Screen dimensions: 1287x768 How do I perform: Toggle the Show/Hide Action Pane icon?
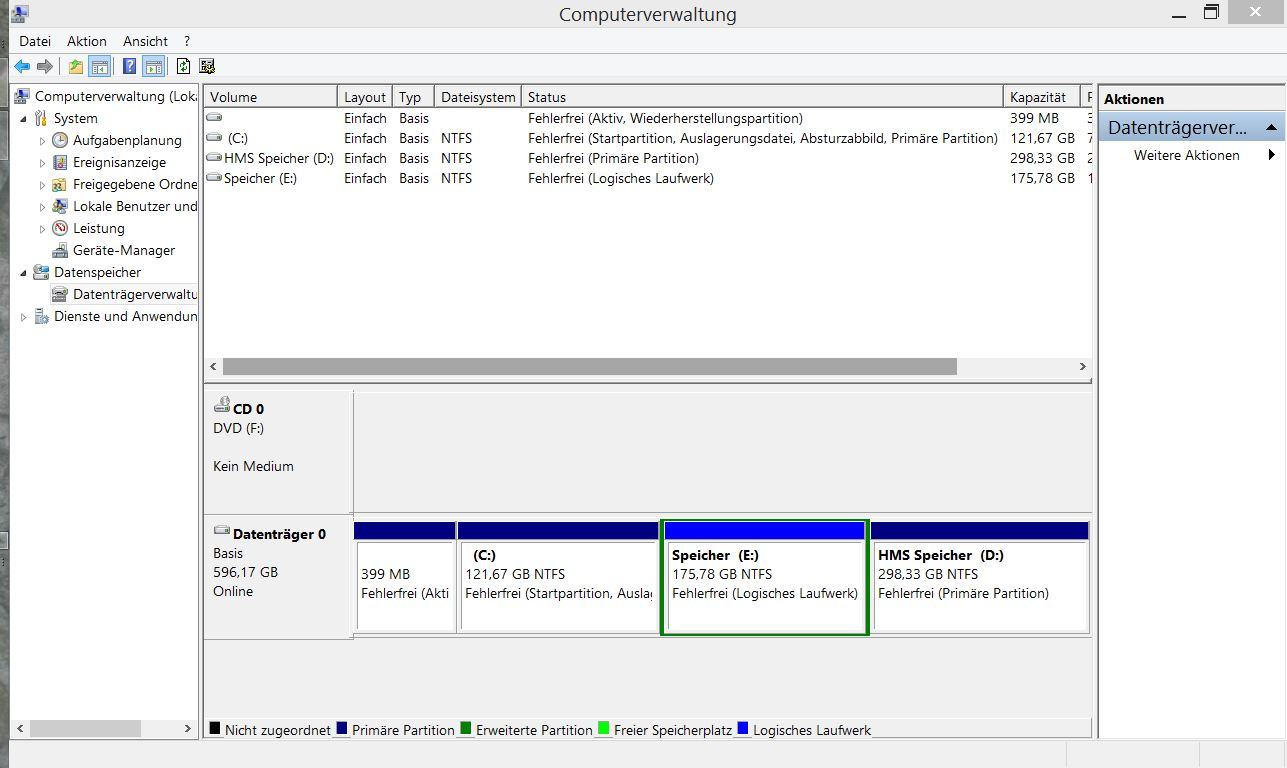(x=153, y=67)
